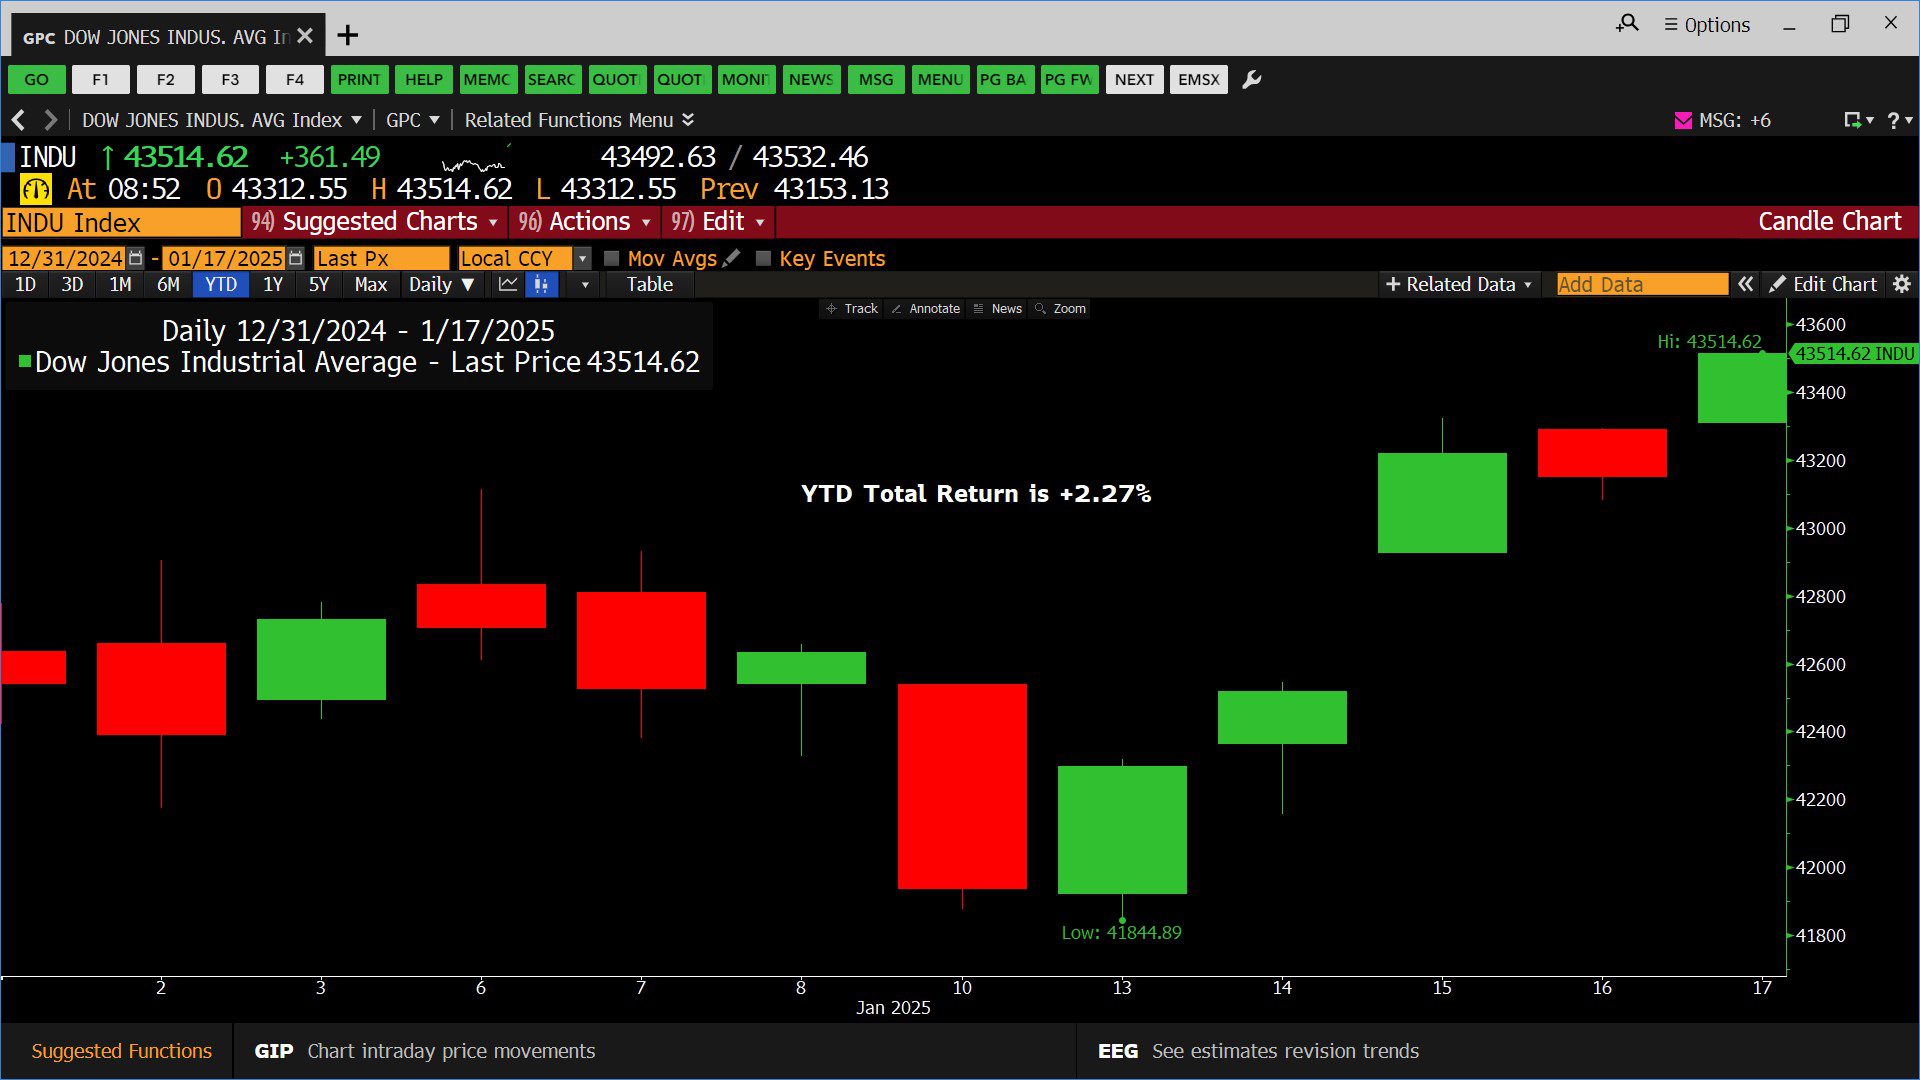Click the GO key
Screen dimensions: 1920x1080
[x=36, y=80]
